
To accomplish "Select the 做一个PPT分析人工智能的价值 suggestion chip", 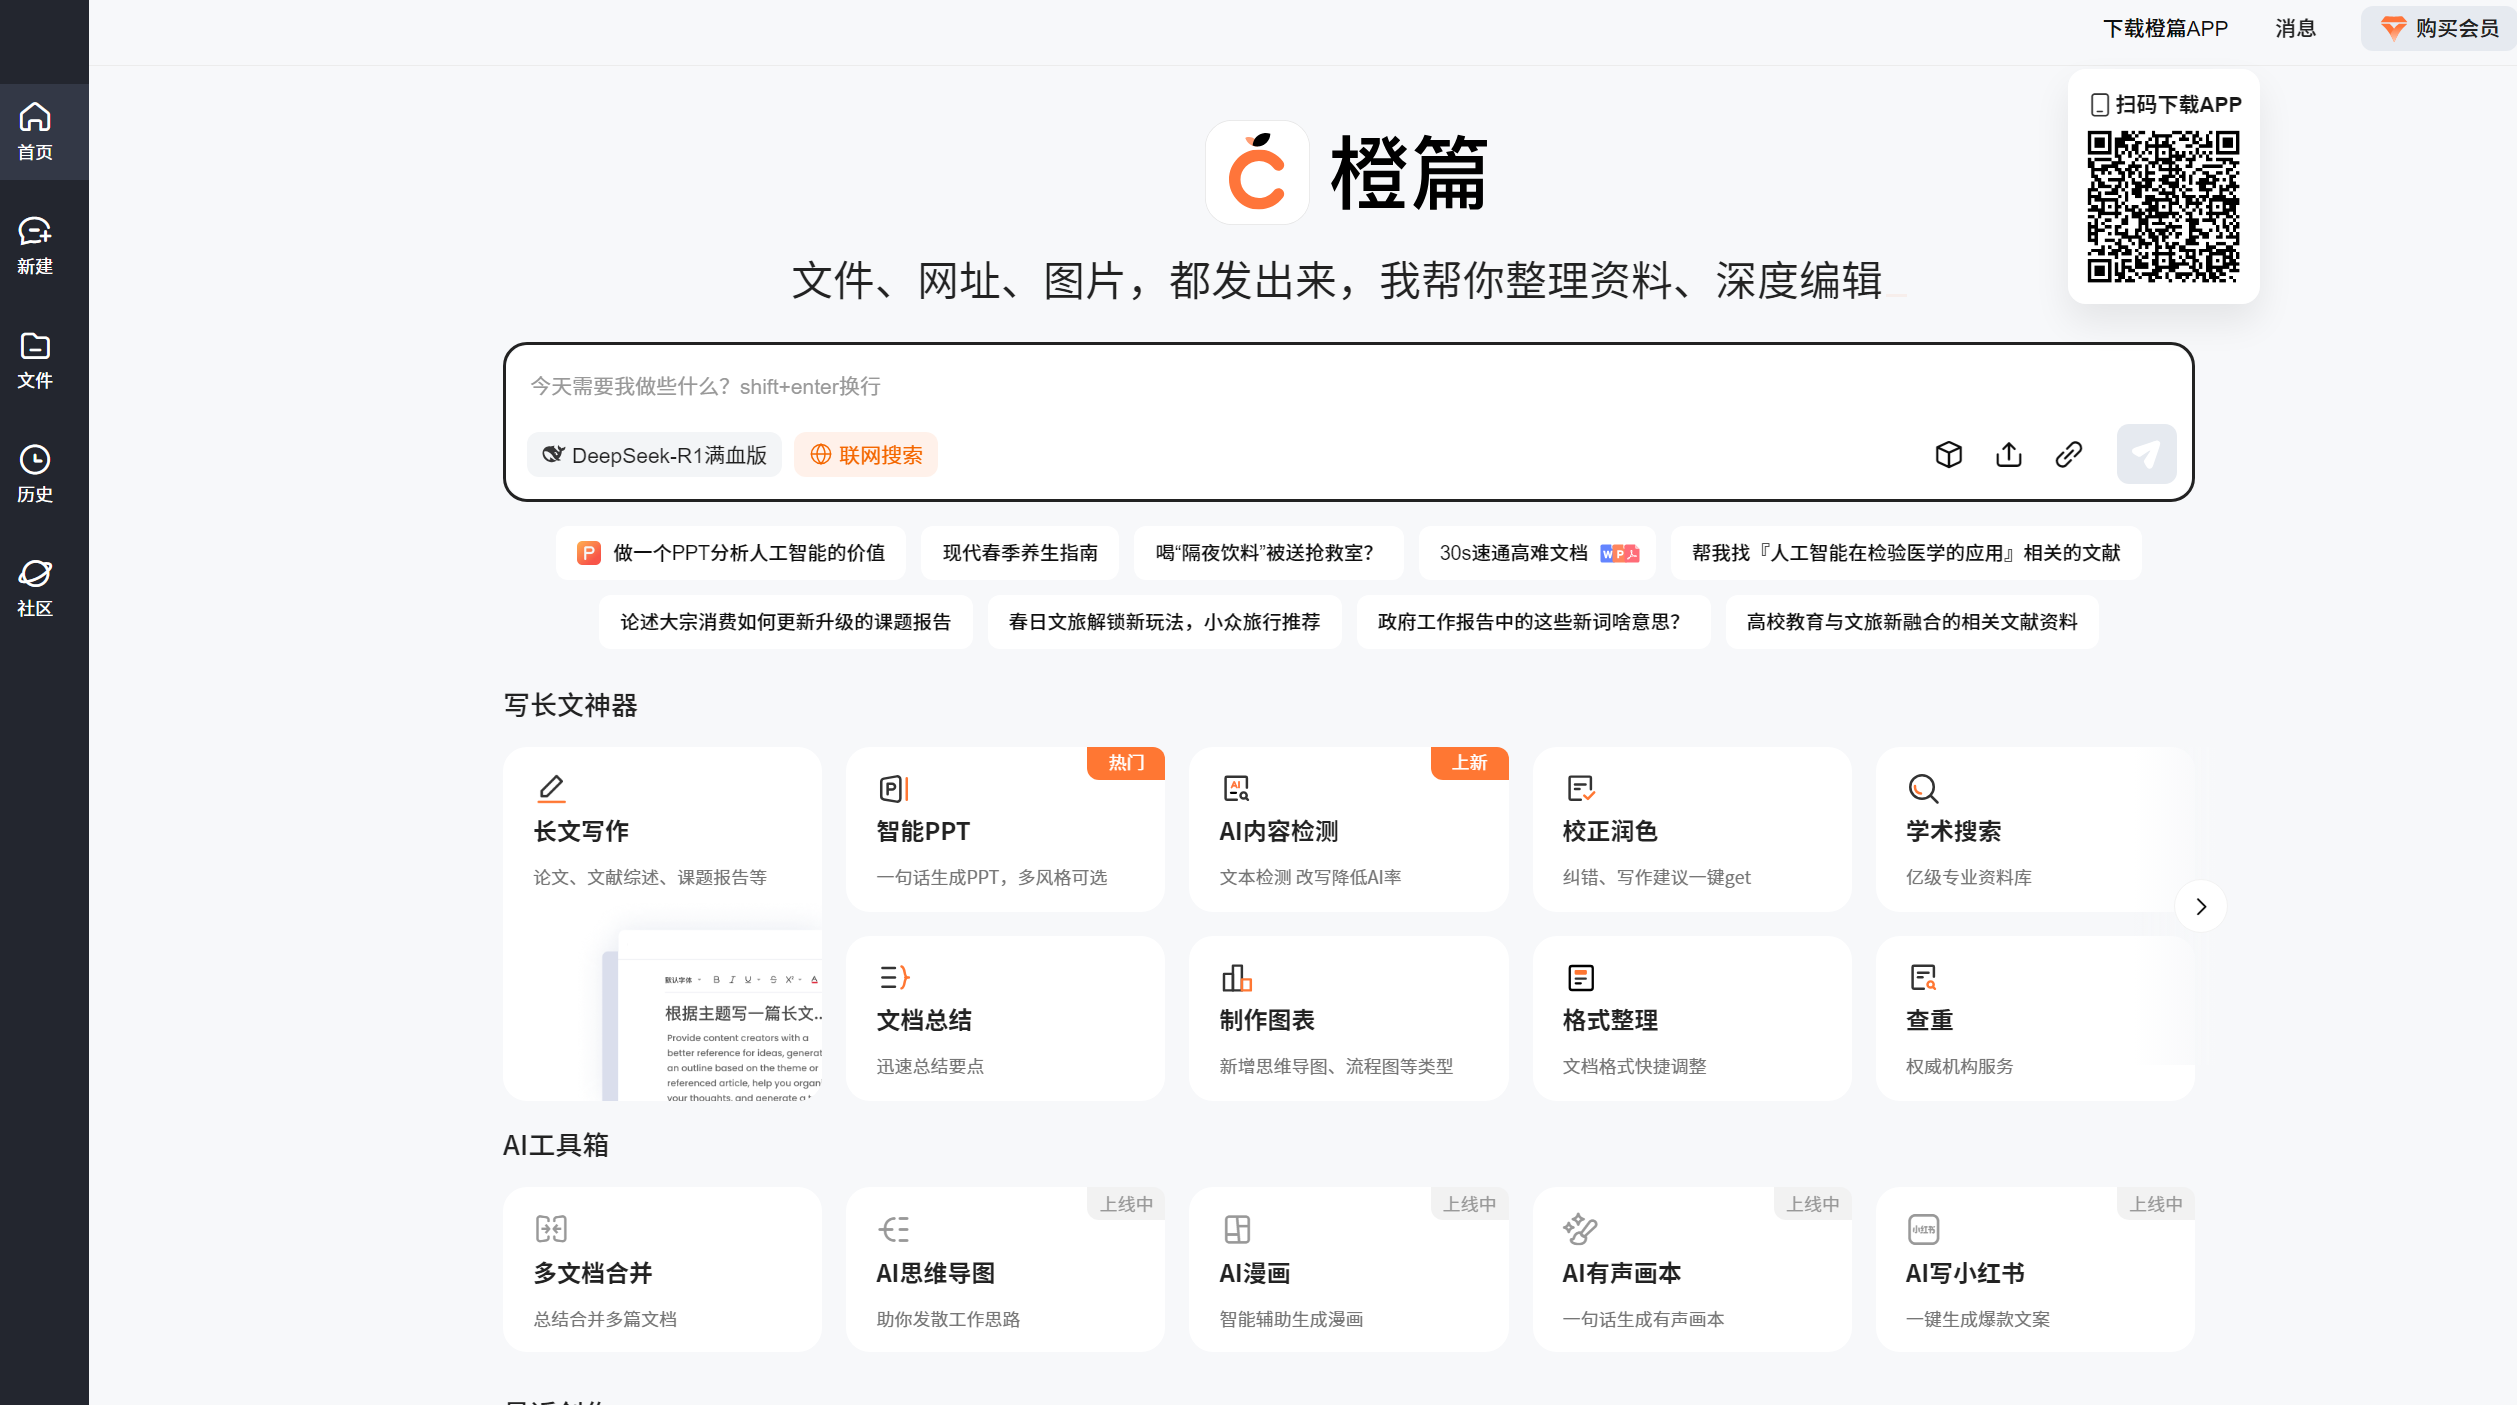I will (730, 553).
